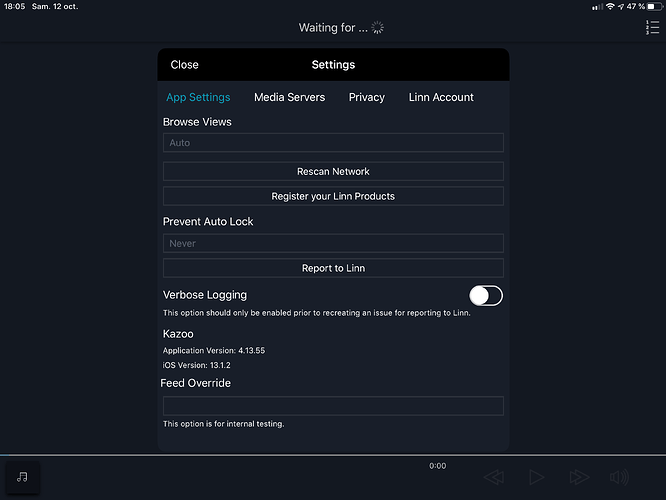Click iOS Version 13.1.2 text
This screenshot has height=500, width=666.
tap(197, 365)
